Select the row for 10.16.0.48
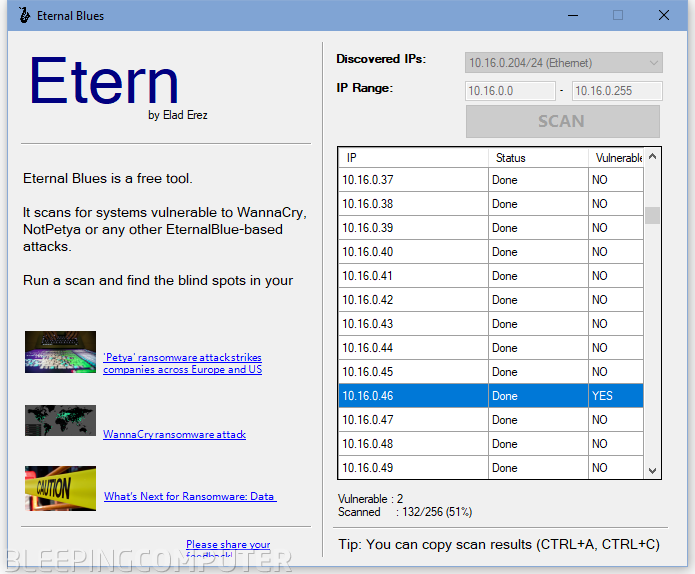This screenshot has width=695, height=574. coord(491,444)
